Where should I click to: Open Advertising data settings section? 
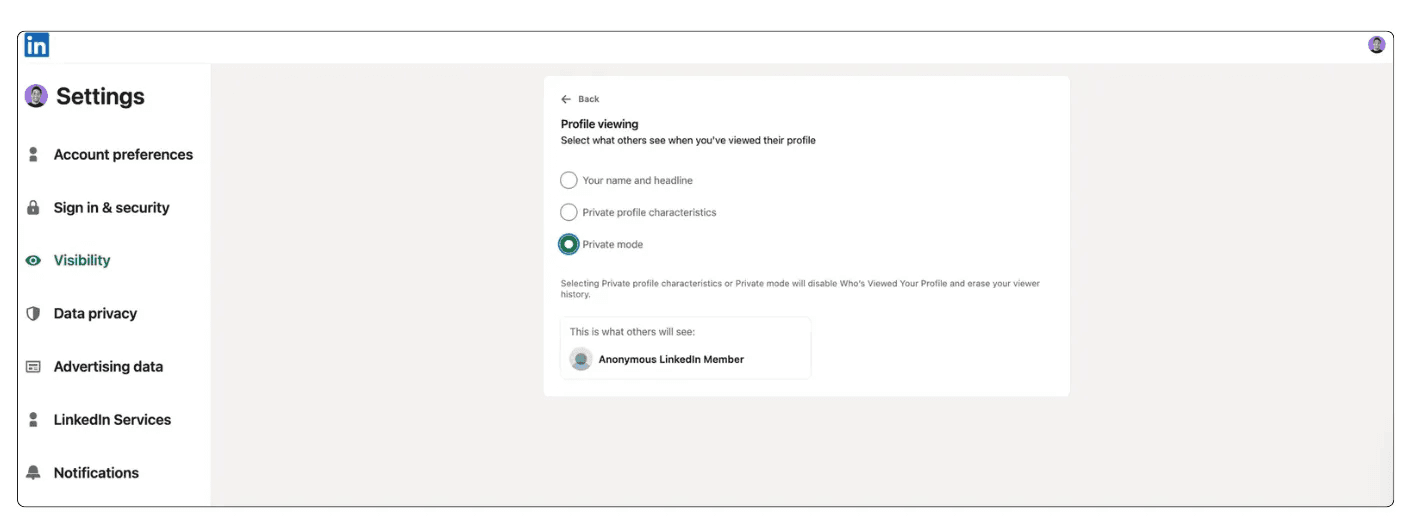click(x=108, y=367)
